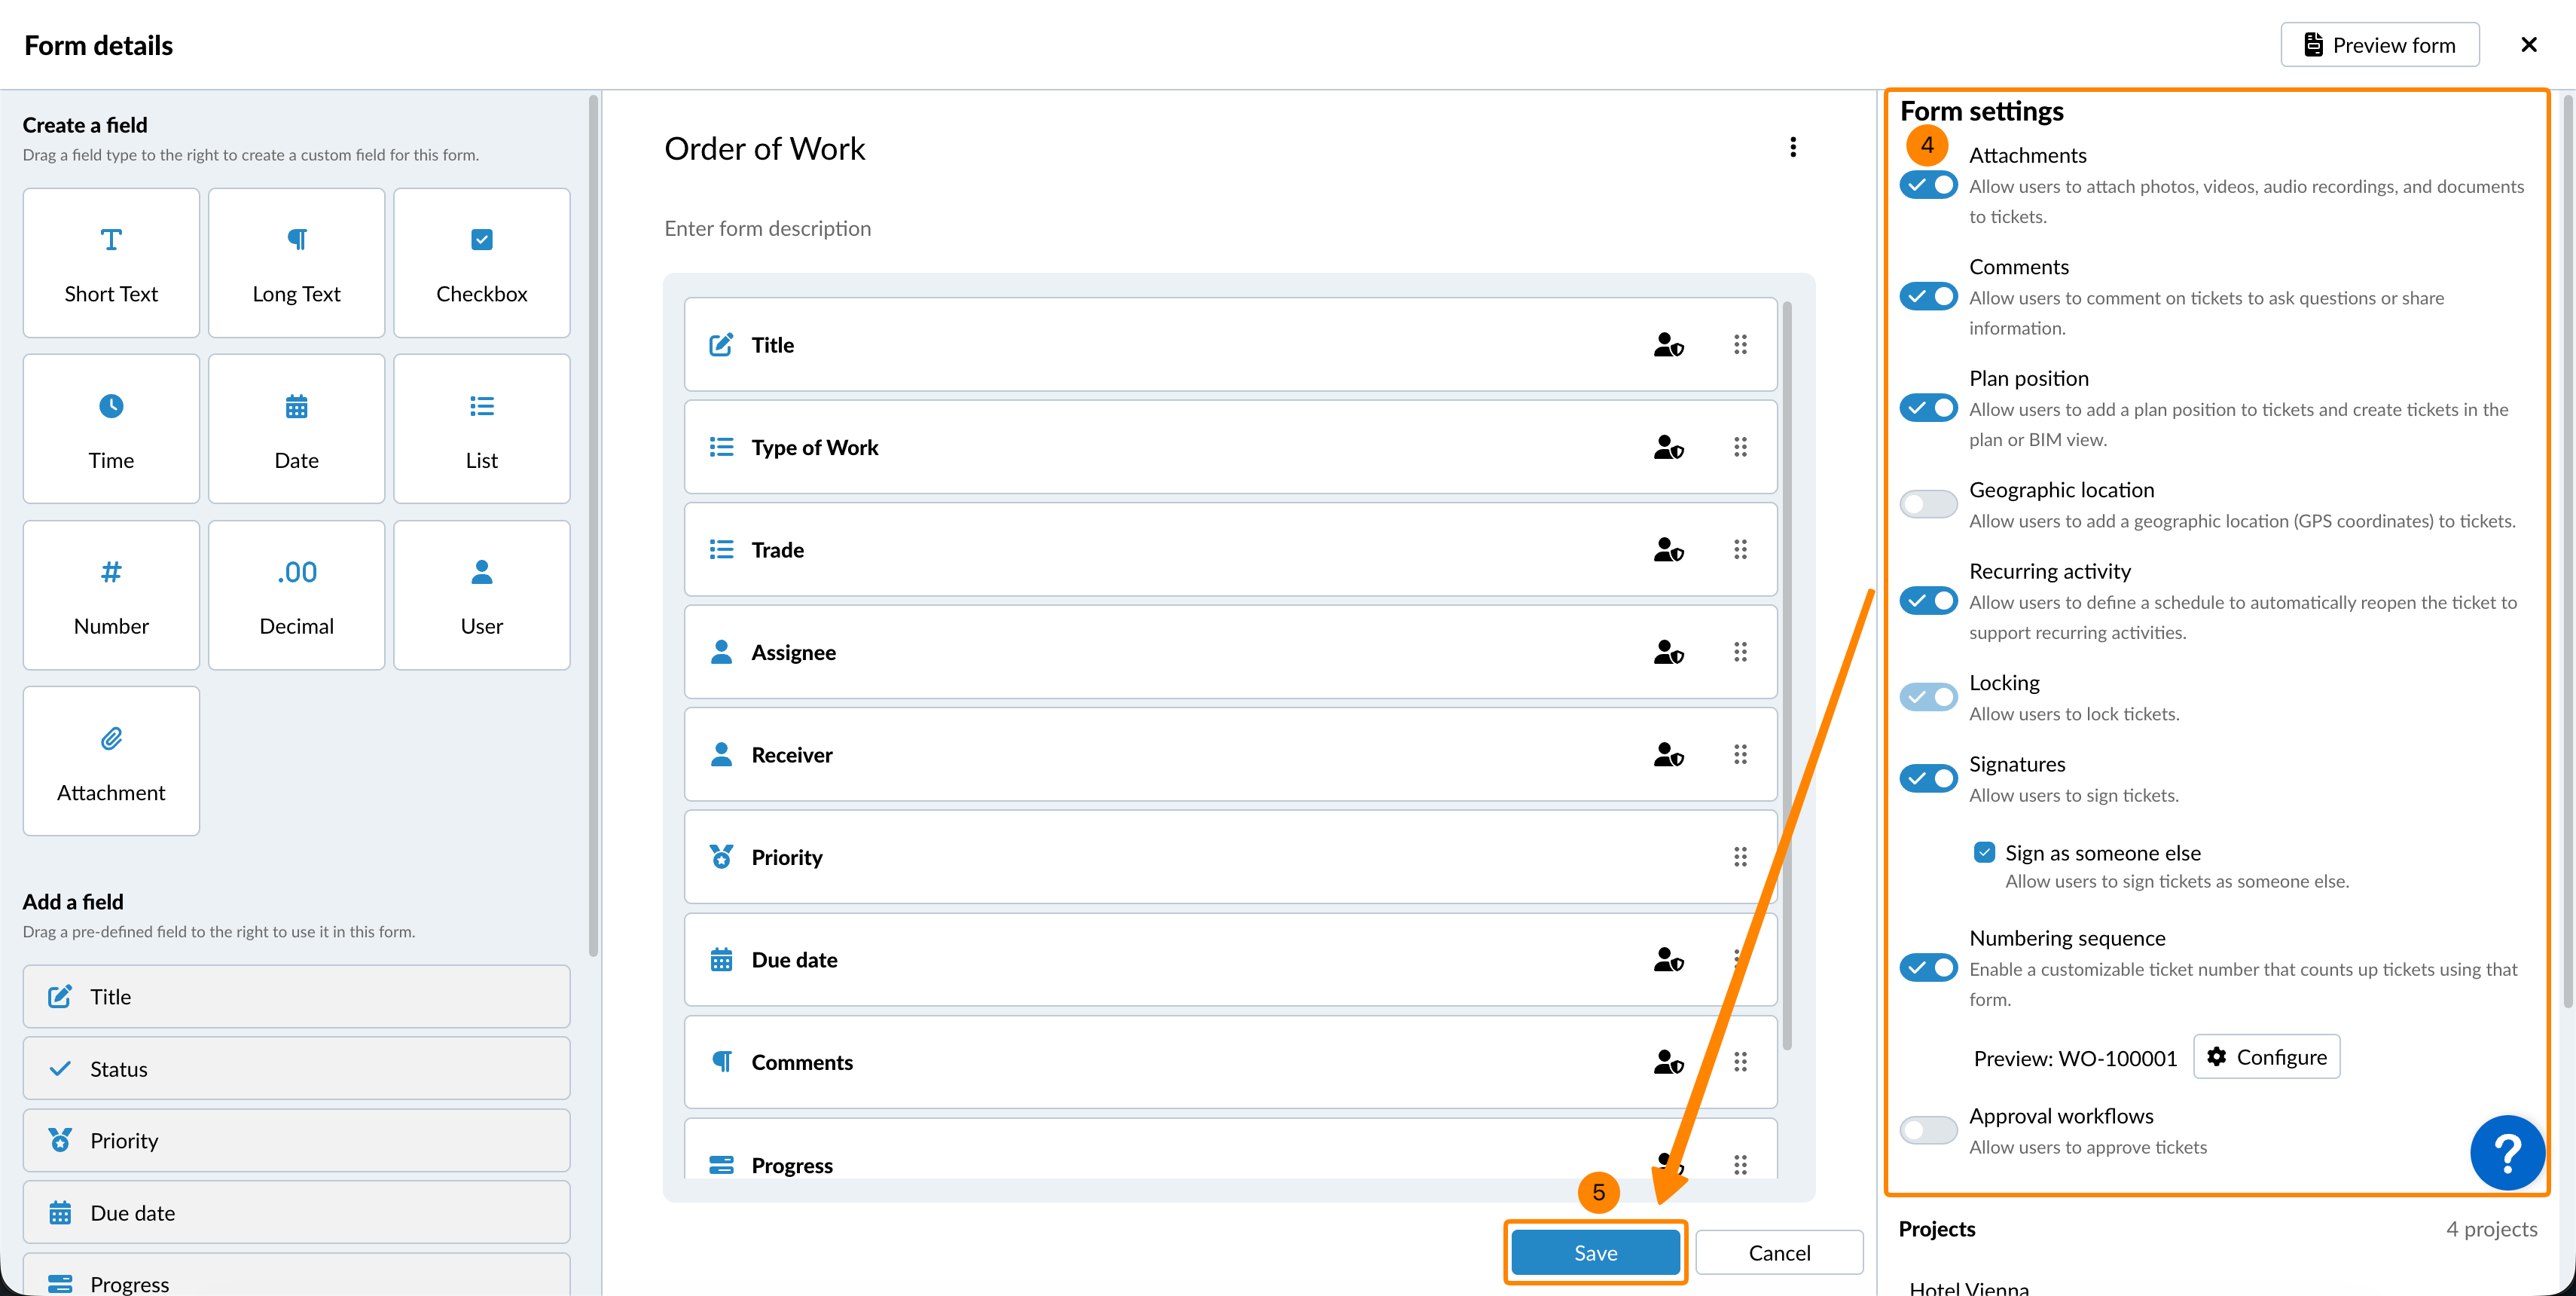2576x1296 pixels.
Task: Select the Long Text field tile
Action: (296, 263)
